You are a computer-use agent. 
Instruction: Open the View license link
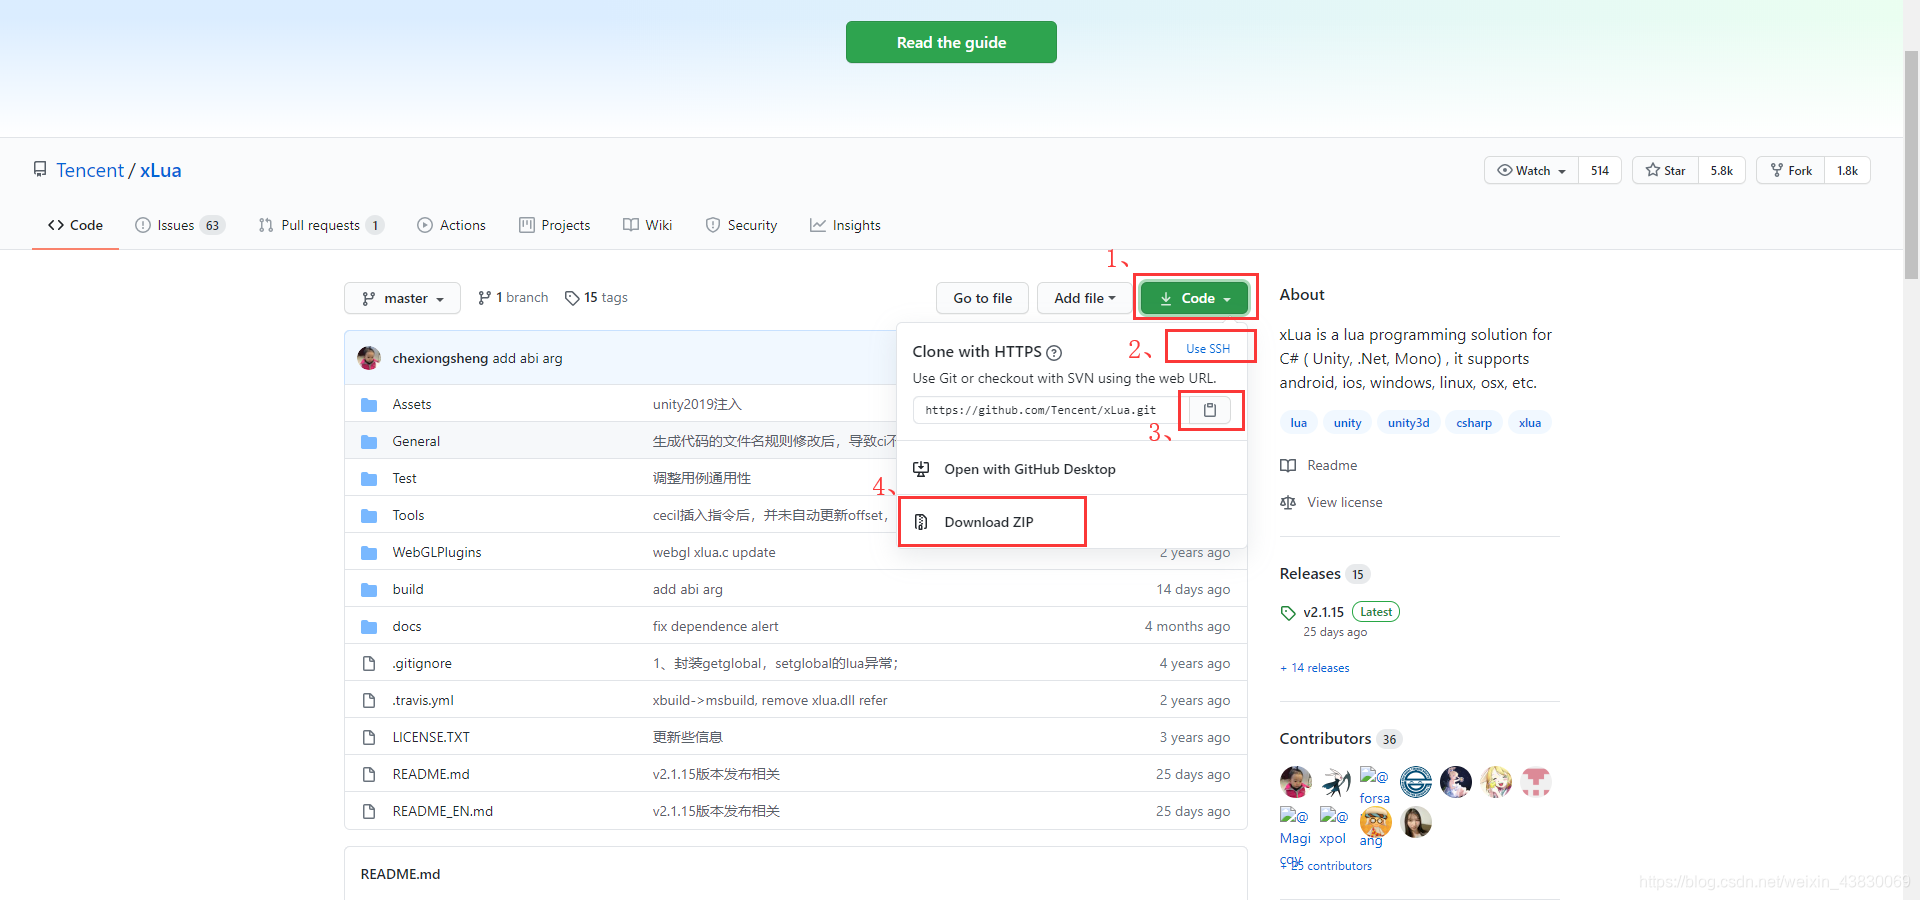click(1332, 503)
